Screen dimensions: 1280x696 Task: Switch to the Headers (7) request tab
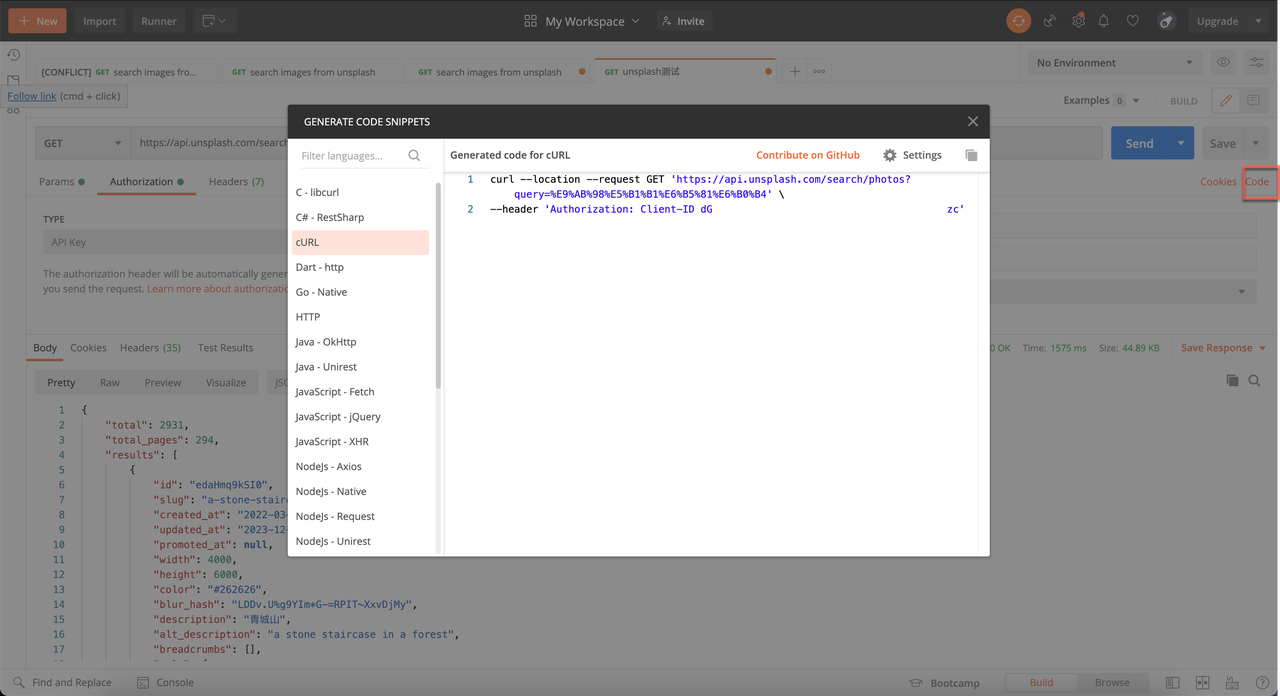(236, 181)
